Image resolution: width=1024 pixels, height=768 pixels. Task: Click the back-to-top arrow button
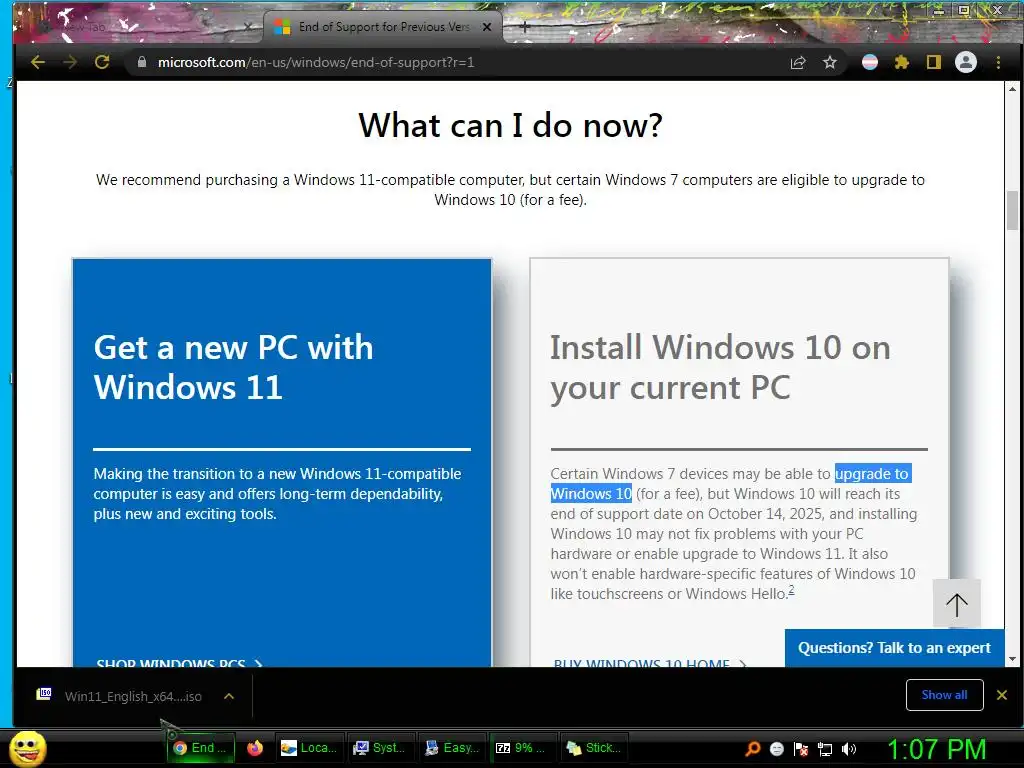tap(957, 604)
